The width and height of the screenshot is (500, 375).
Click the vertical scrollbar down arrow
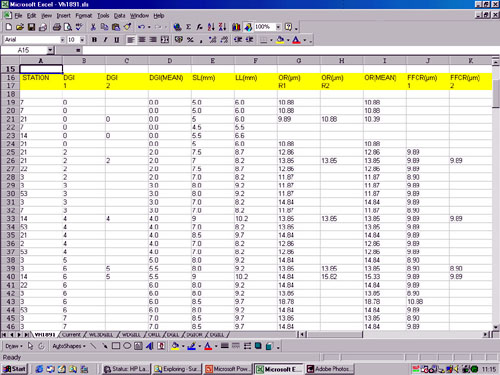496,327
